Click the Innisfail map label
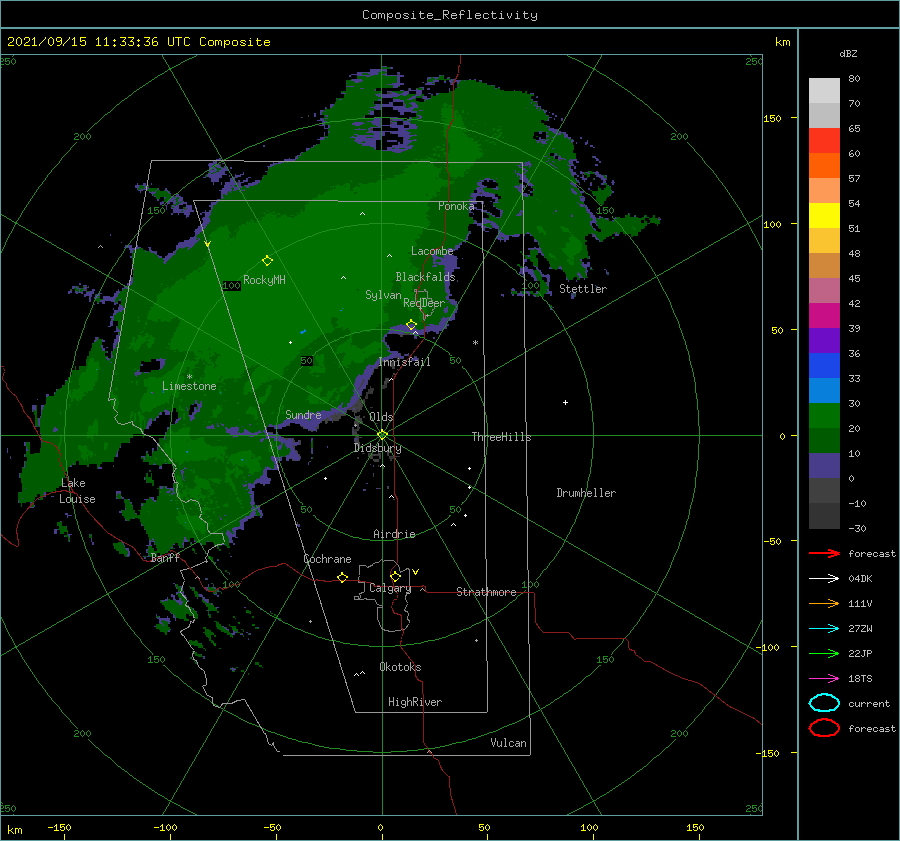900x841 pixels. pyautogui.click(x=404, y=362)
